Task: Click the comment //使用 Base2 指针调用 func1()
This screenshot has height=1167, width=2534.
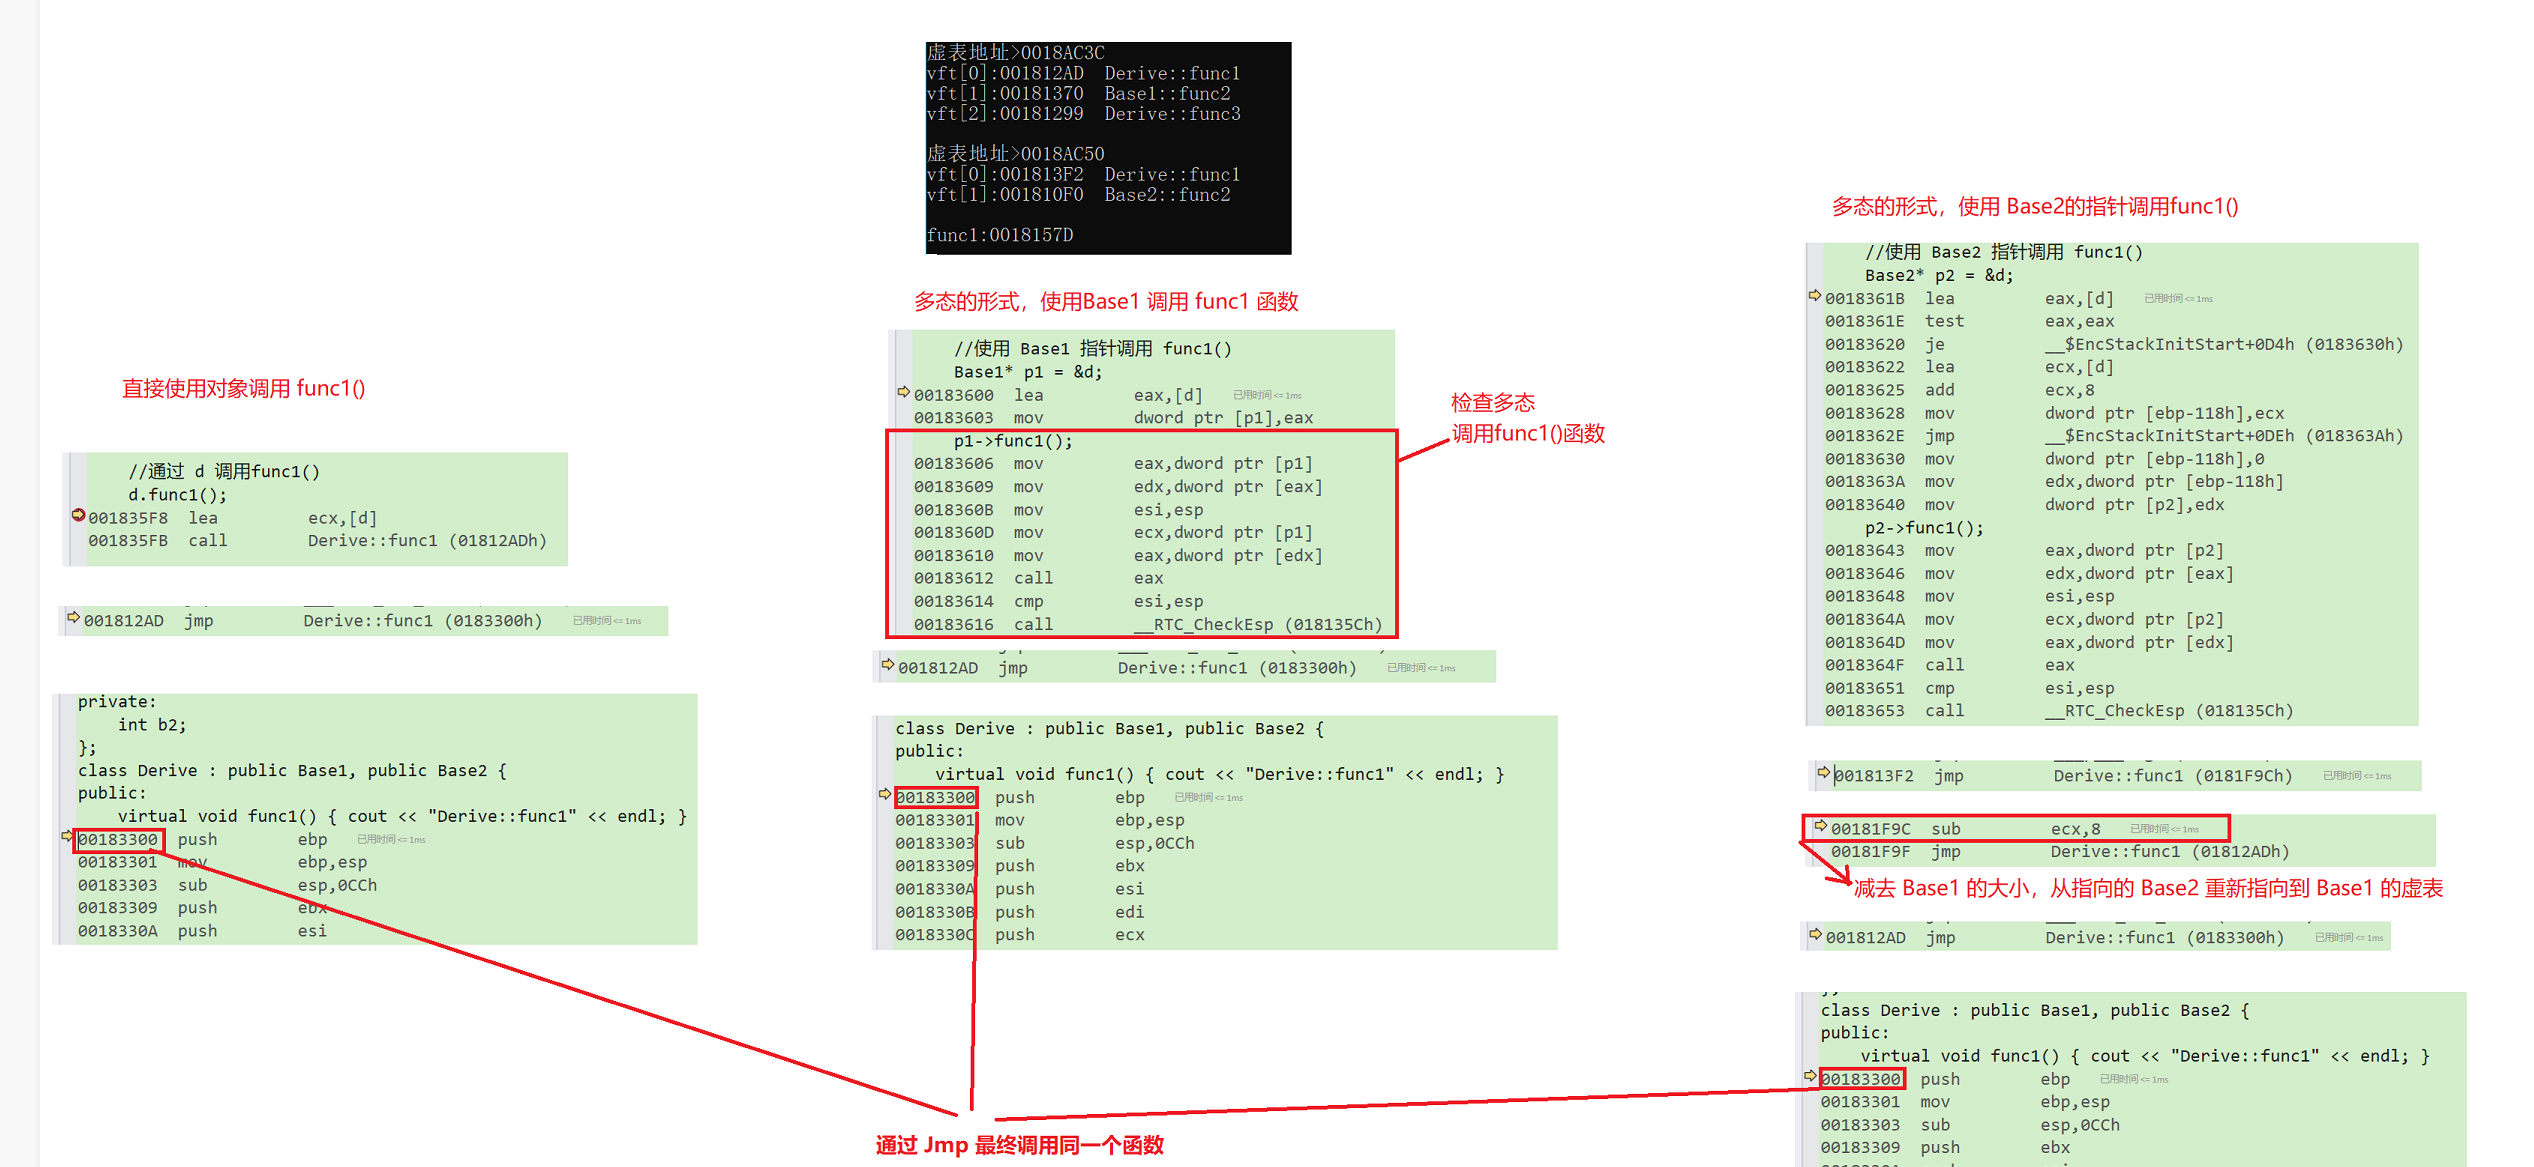Action: (x=2004, y=252)
